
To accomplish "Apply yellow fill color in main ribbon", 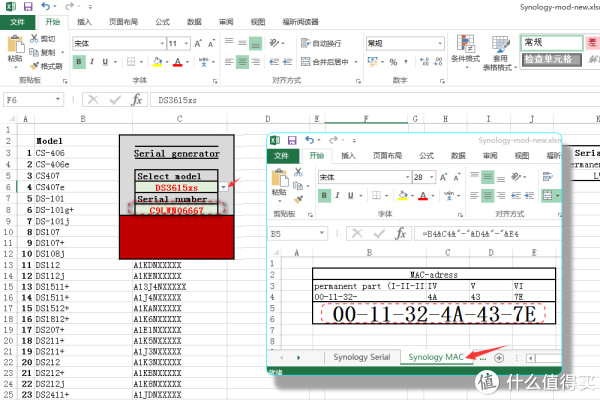I will coord(157,62).
